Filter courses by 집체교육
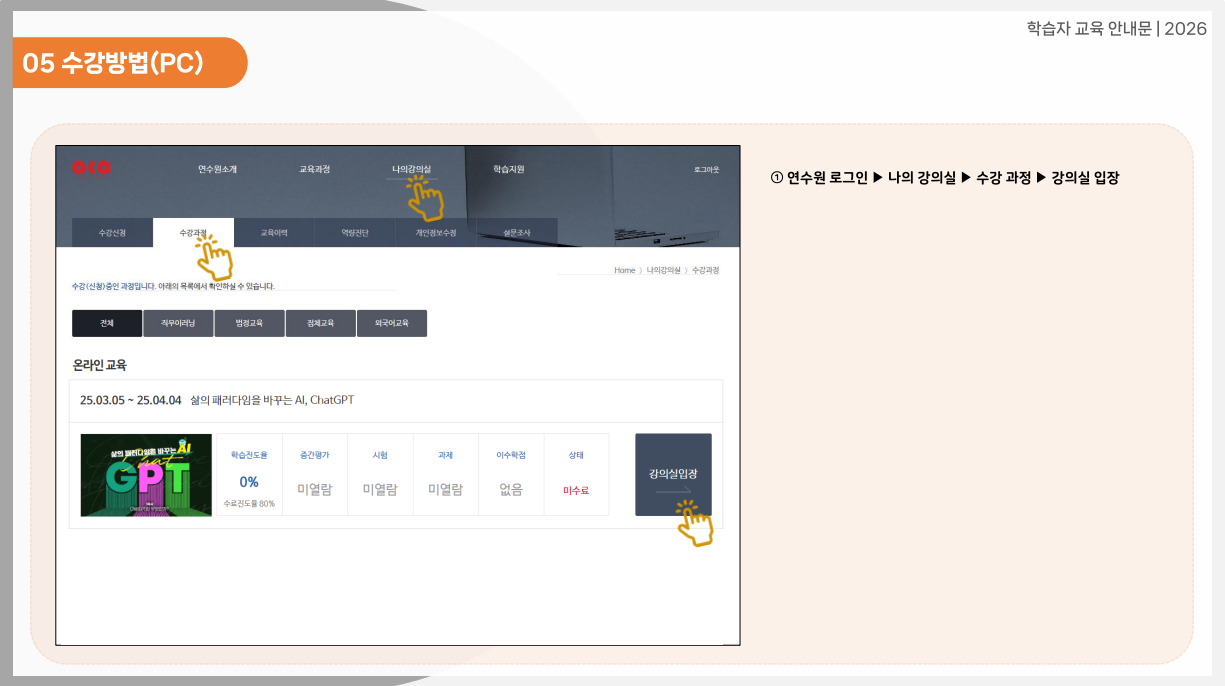The width and height of the screenshot is (1225, 686). (320, 324)
